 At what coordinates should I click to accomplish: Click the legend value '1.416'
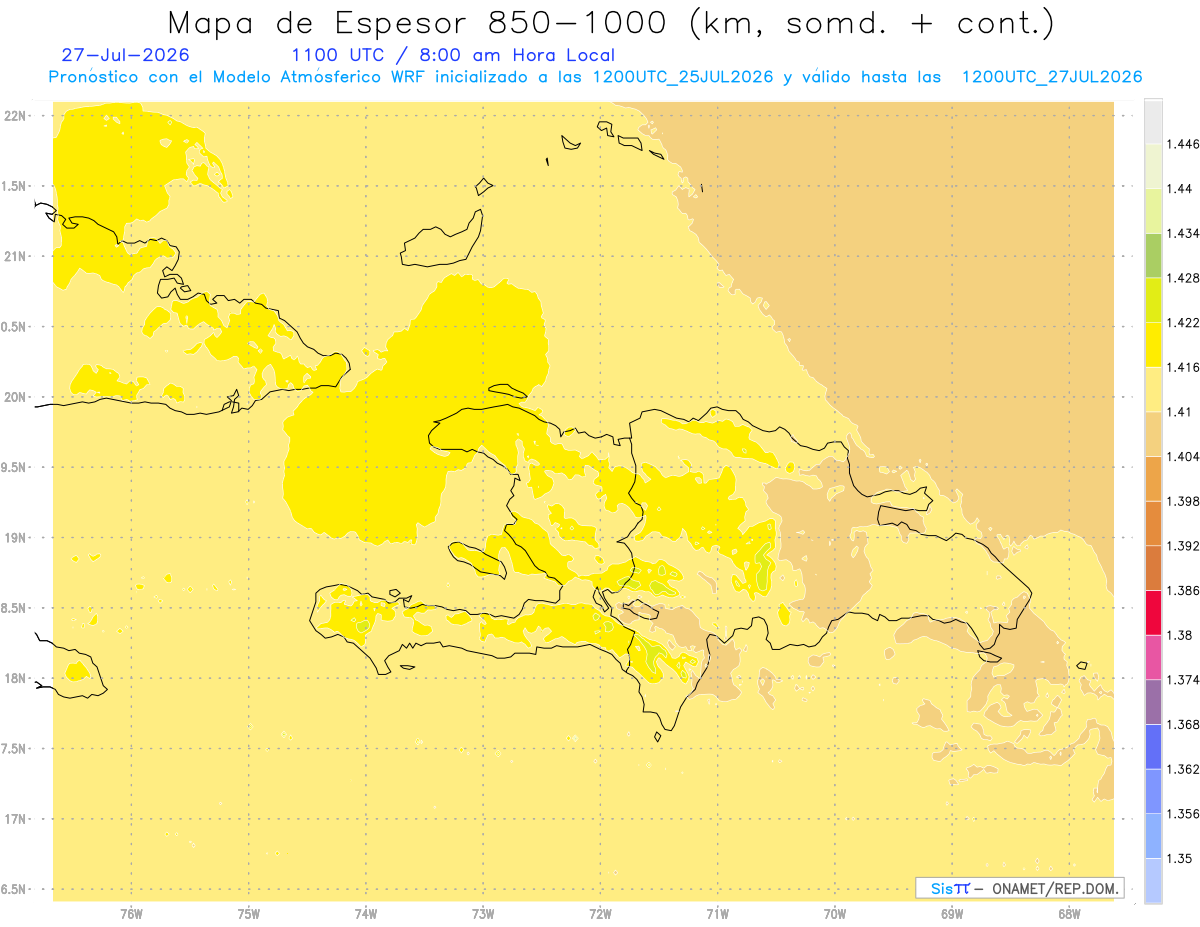pos(1182,368)
